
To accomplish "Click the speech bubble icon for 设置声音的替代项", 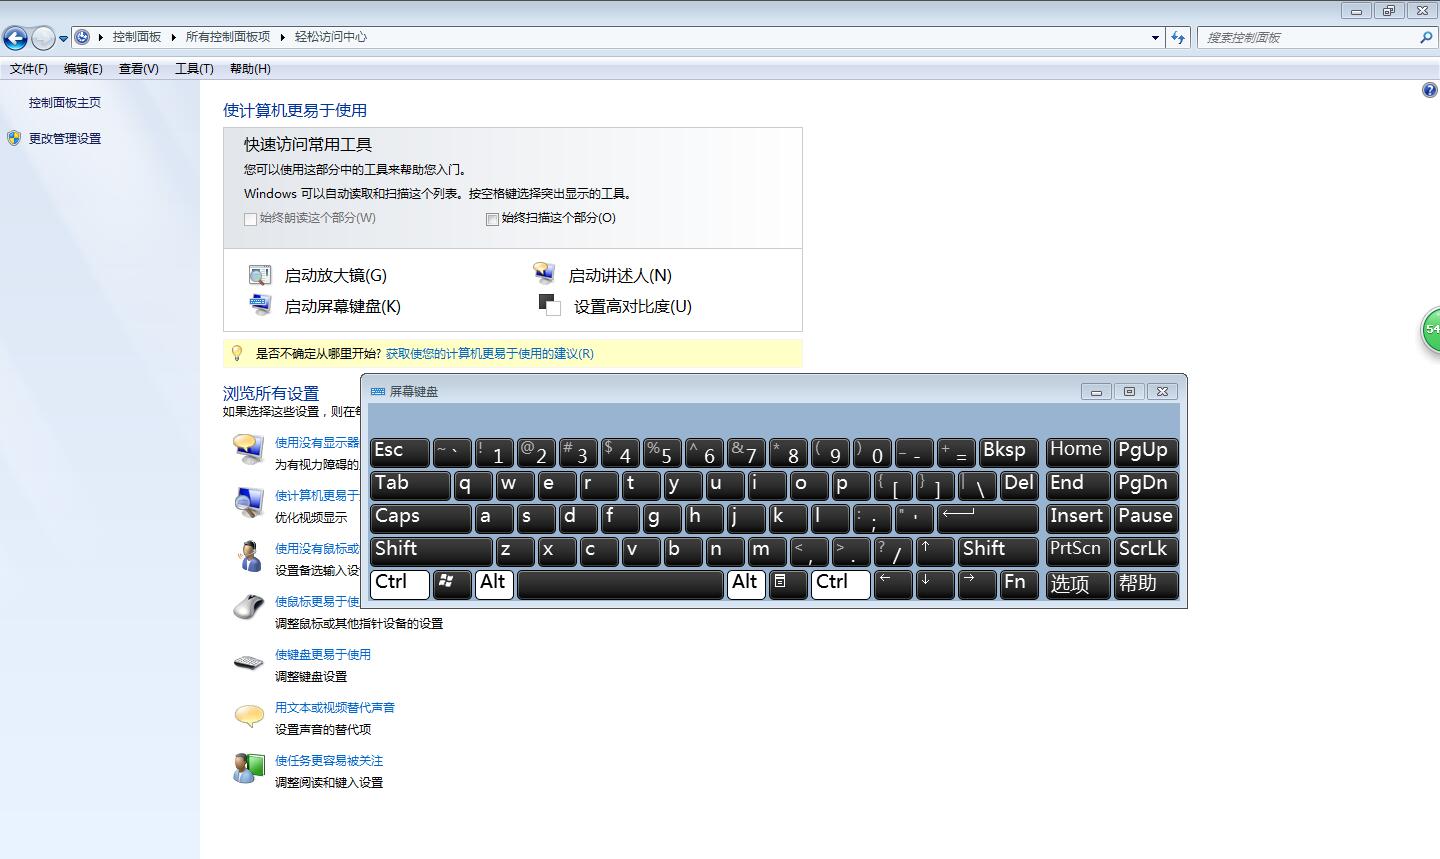I will 248,715.
